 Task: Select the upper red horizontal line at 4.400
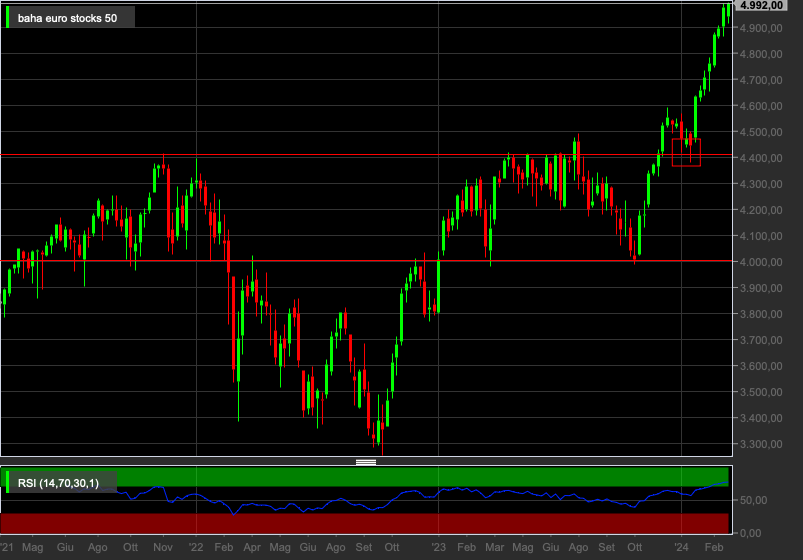(366, 155)
